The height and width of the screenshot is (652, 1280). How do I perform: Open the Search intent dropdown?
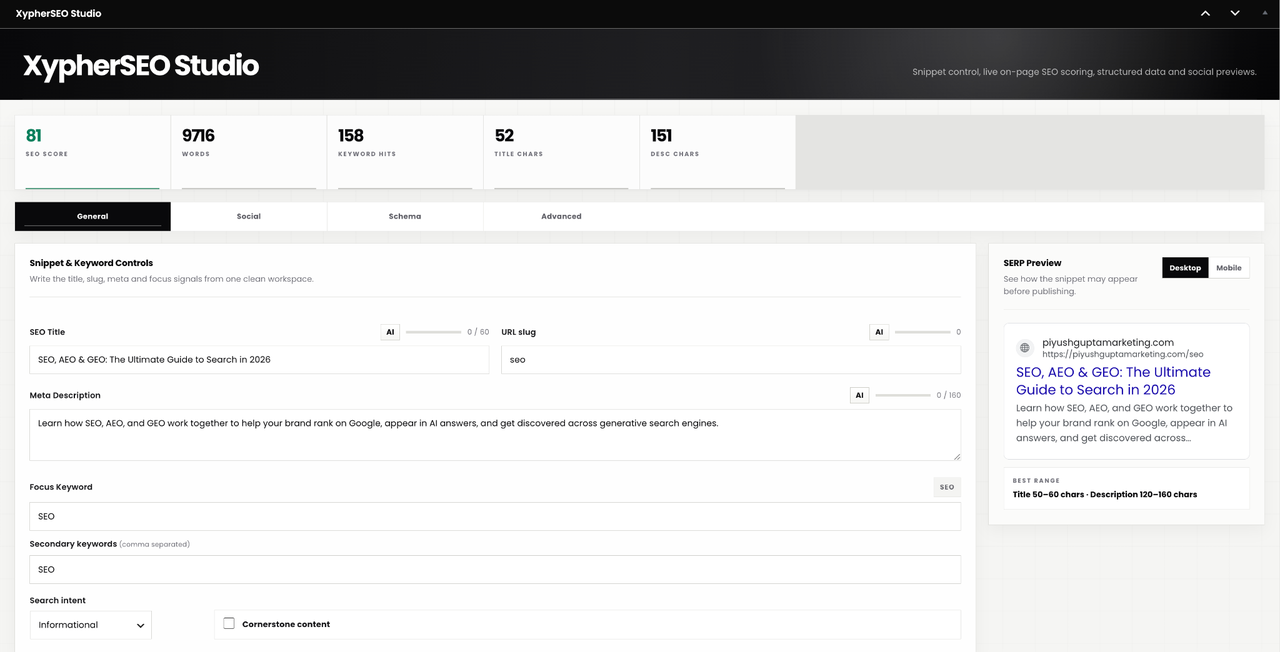90,625
